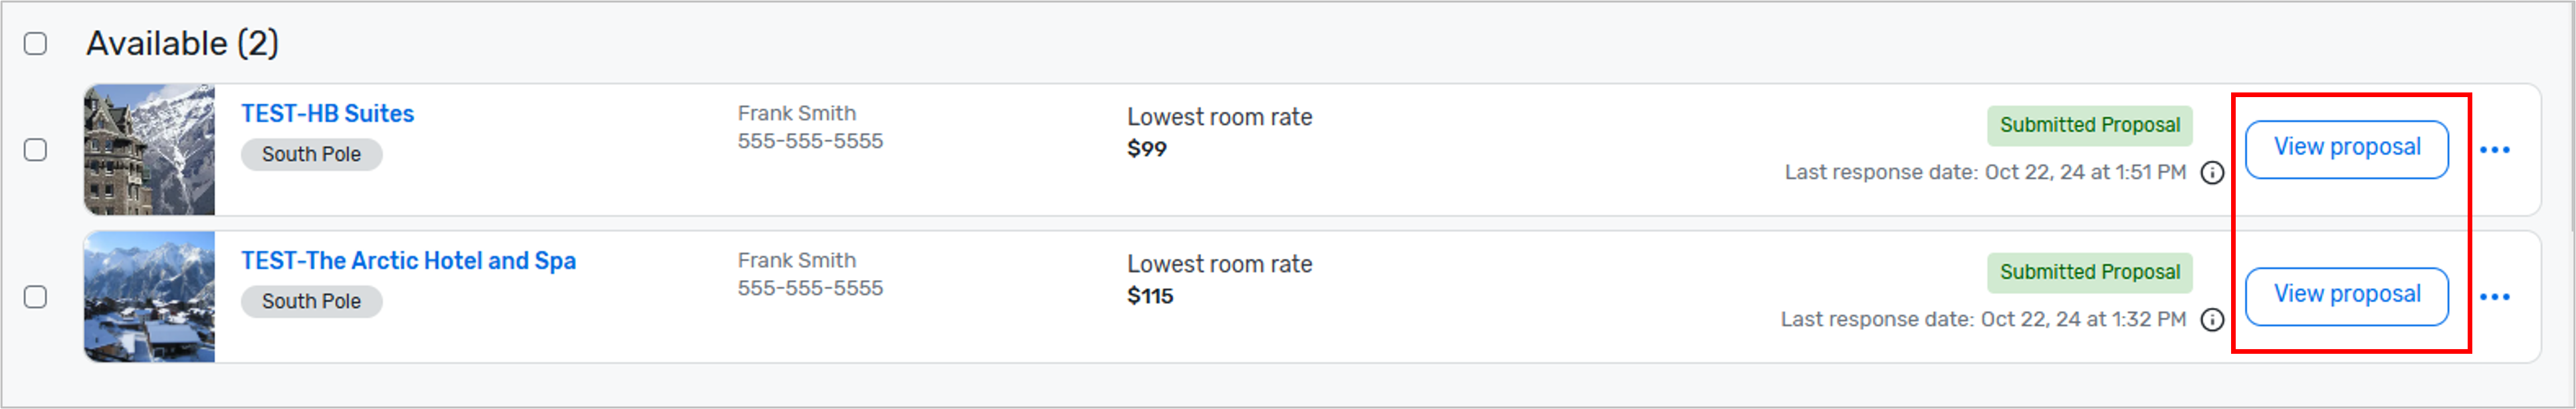Check the TEST-HB Suites row checkbox
Viewport: 2576px width, 409px height.
click(35, 150)
